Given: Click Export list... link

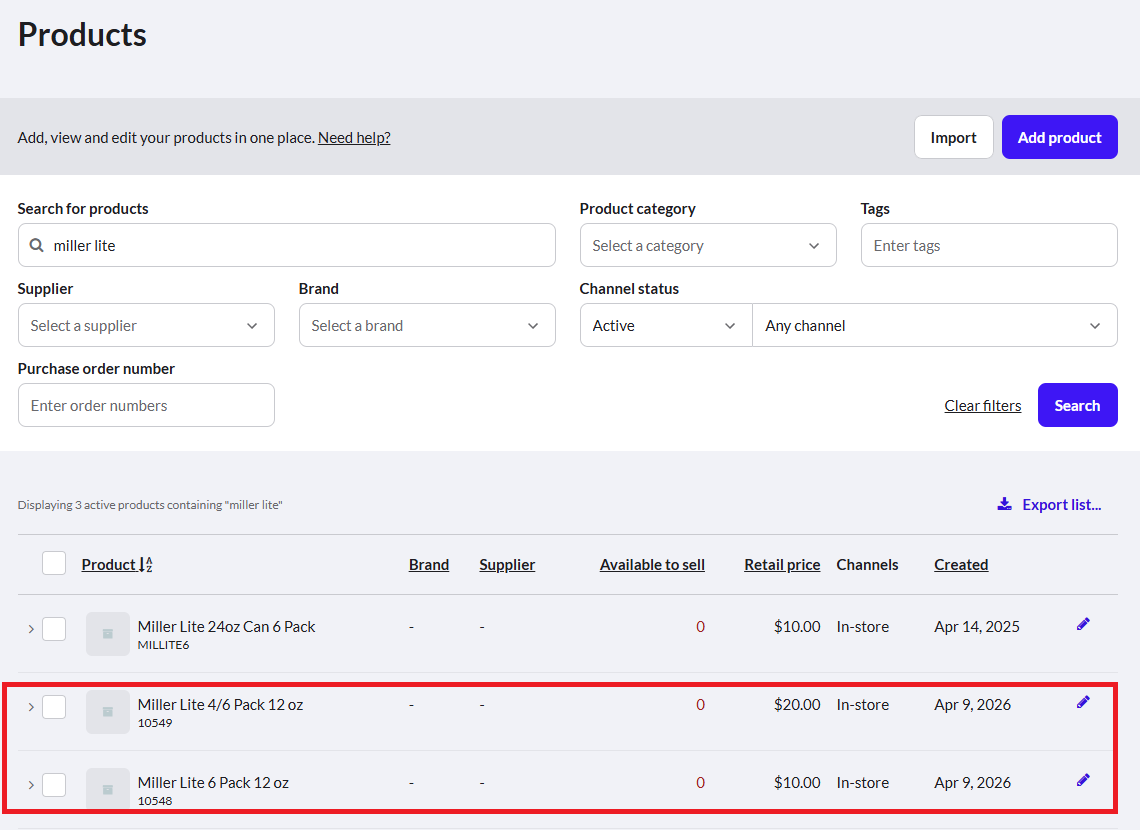Looking at the screenshot, I should 1061,504.
